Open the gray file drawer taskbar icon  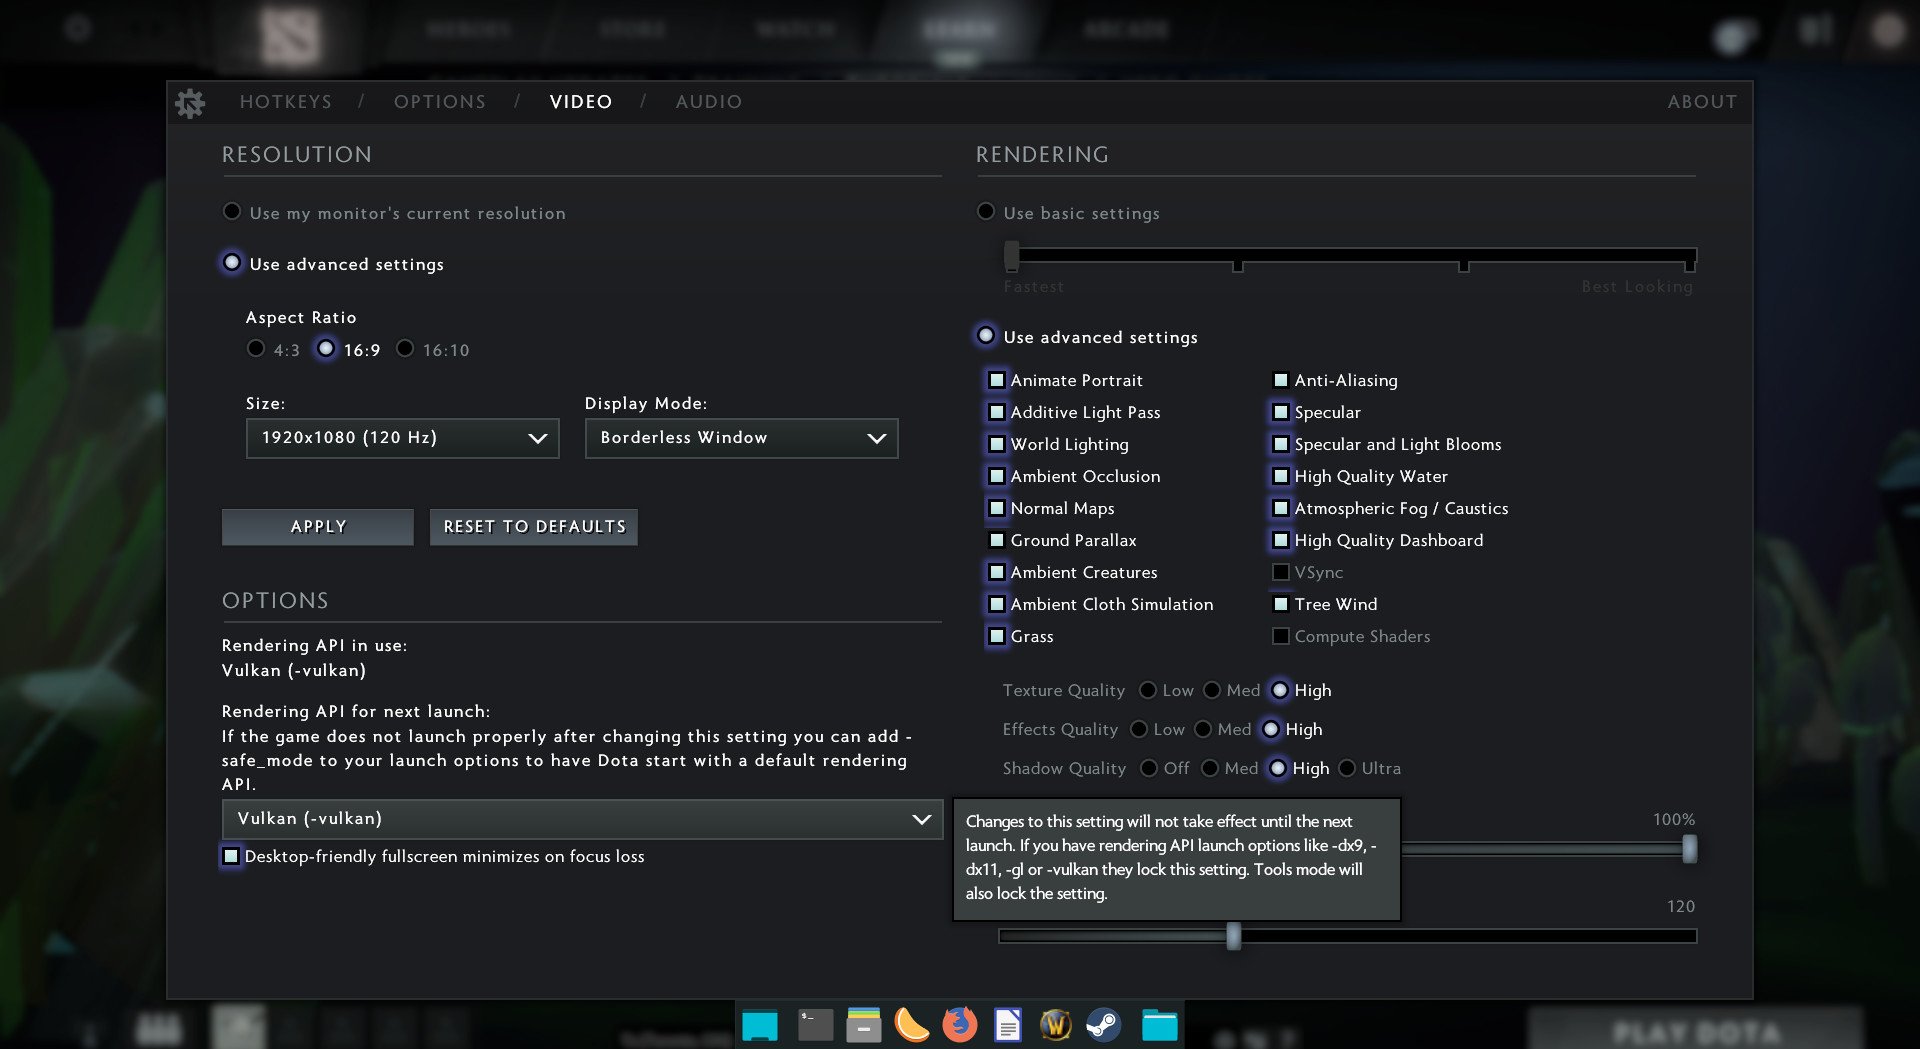[x=863, y=1025]
